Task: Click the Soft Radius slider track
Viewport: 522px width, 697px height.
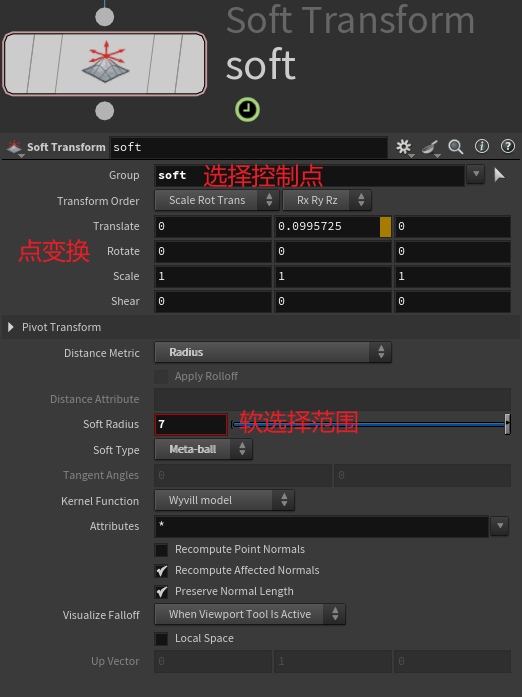Action: [x=371, y=425]
